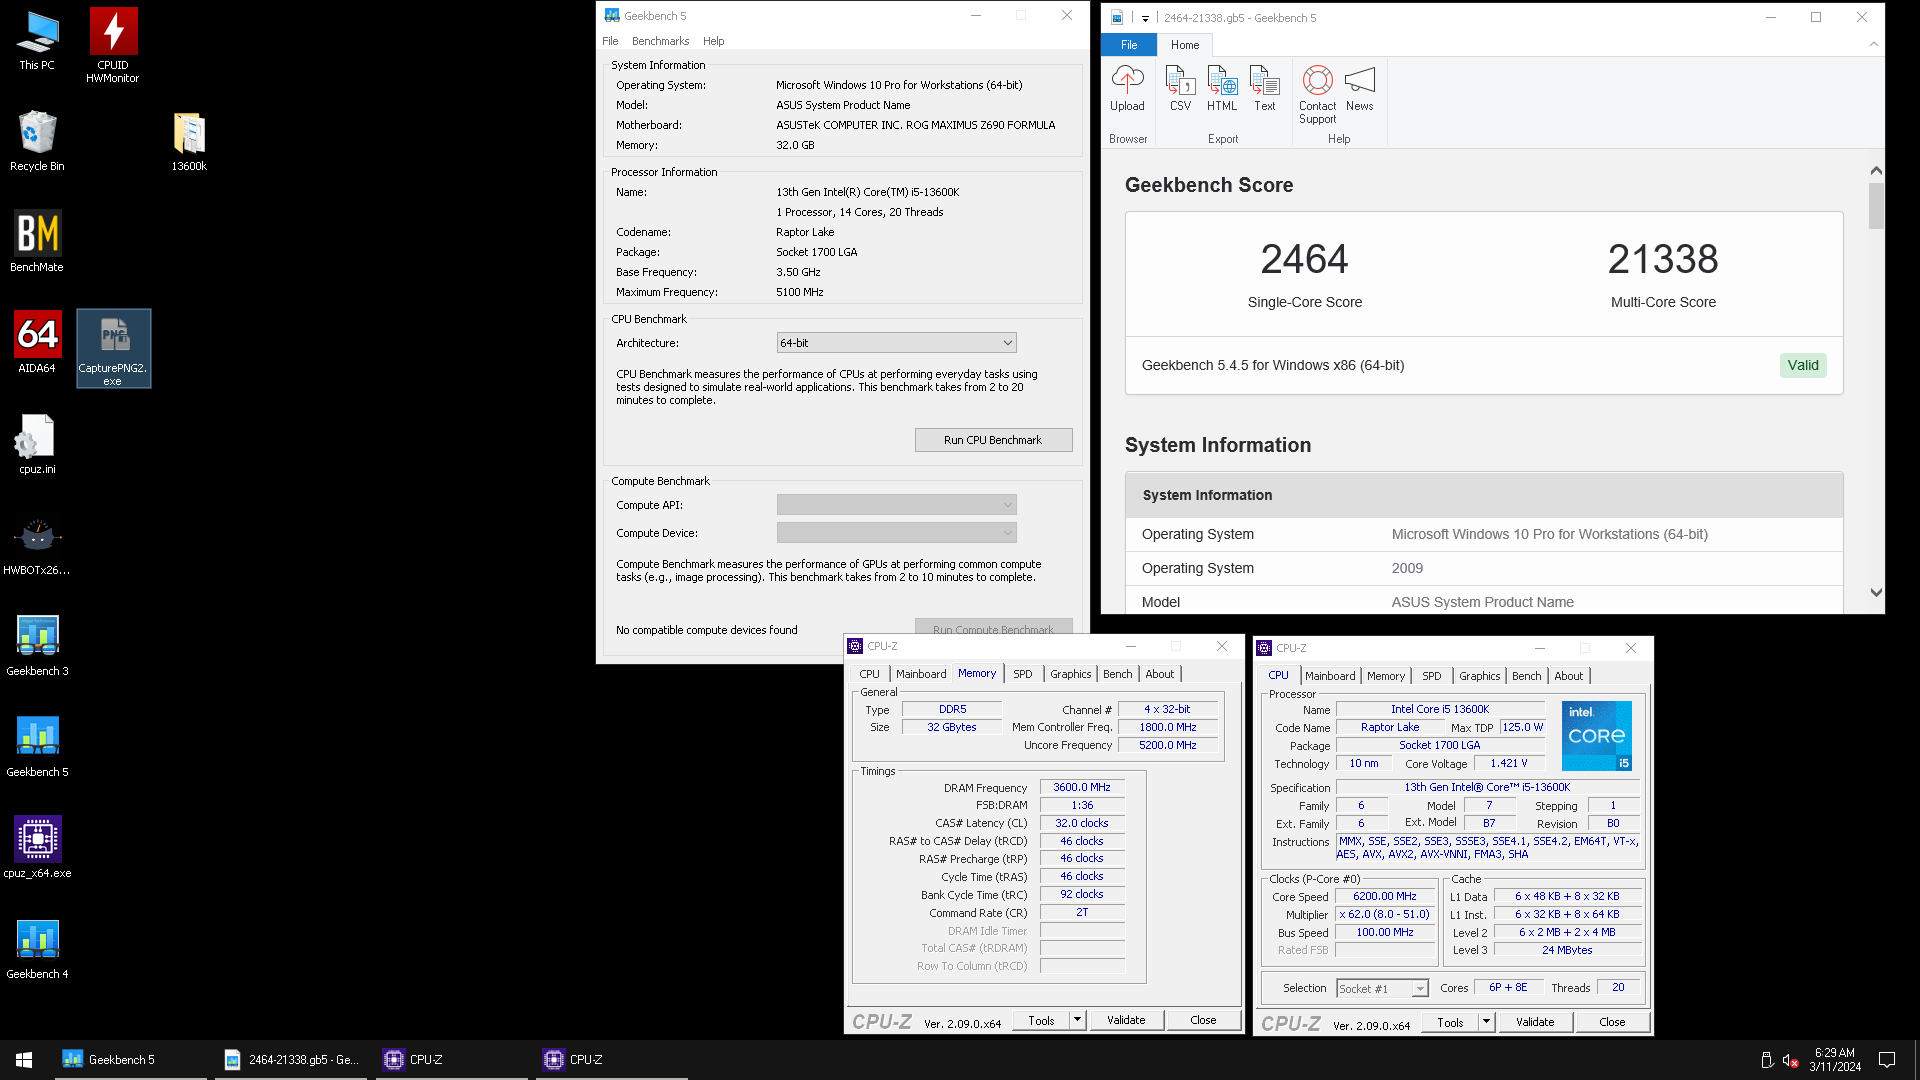Screen dimensions: 1920x1080
Task: Open the File tab in results window
Action: coord(1129,45)
